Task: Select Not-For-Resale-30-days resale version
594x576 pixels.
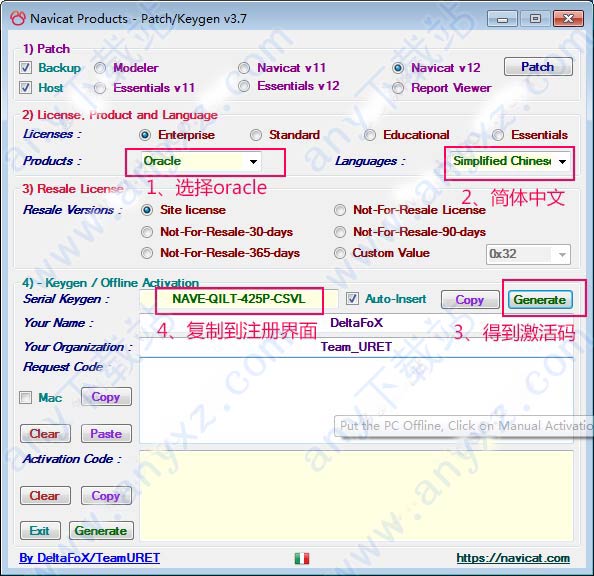Action: click(x=147, y=232)
